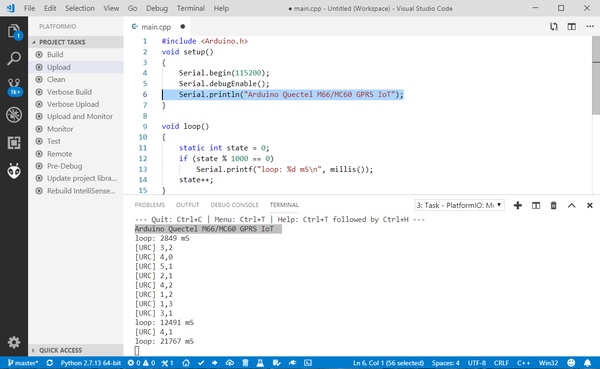Click the upload to remote cloud icon

(x=230, y=363)
